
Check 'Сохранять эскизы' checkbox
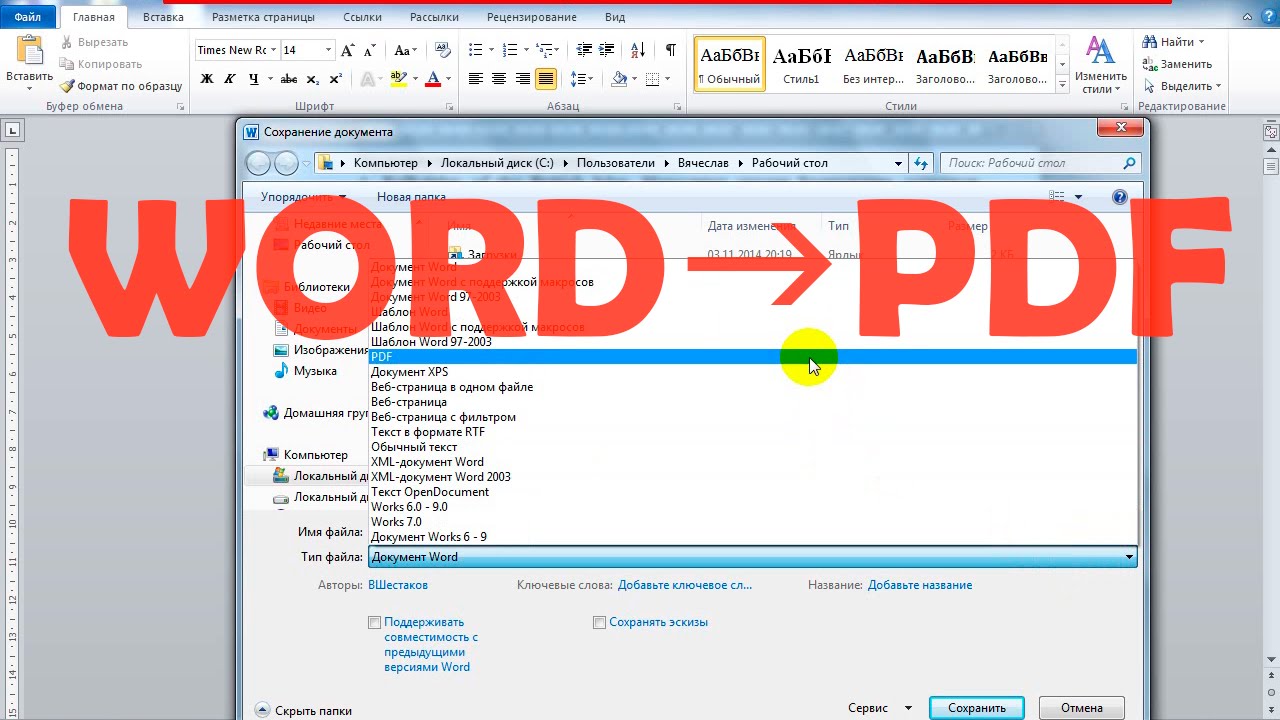tap(600, 622)
